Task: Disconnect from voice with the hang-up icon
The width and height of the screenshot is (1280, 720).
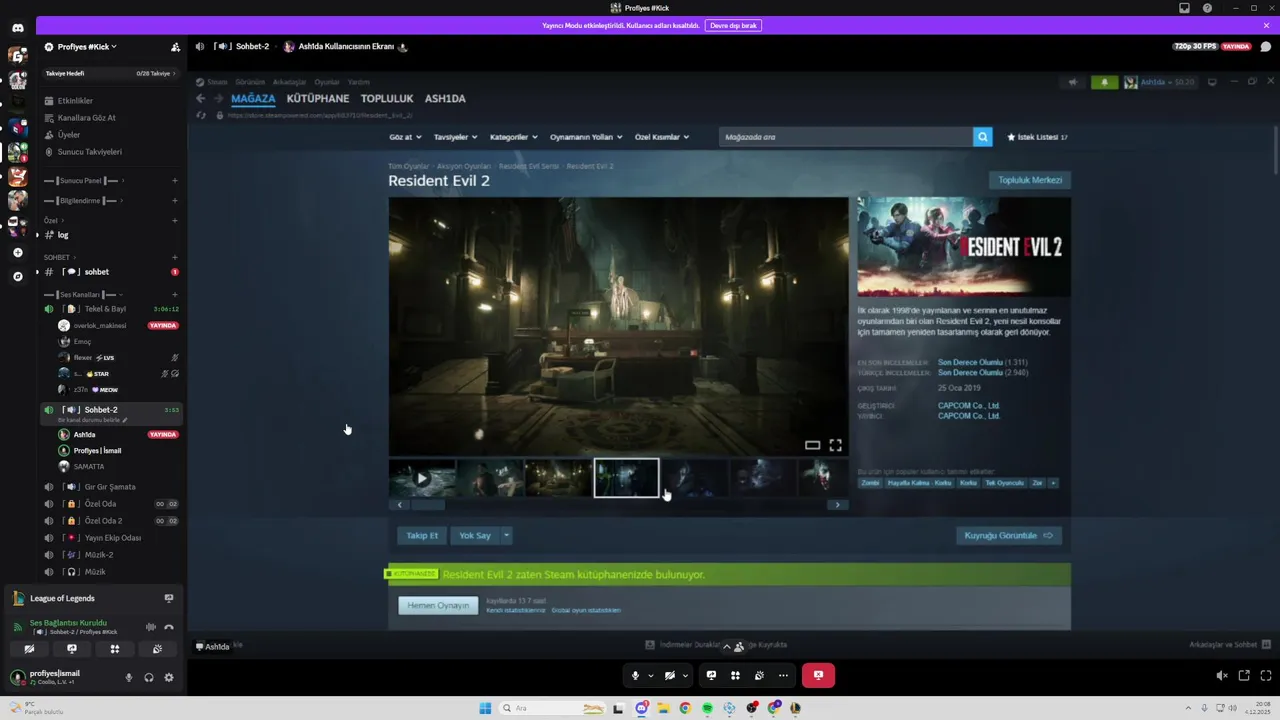Action: [x=168, y=627]
